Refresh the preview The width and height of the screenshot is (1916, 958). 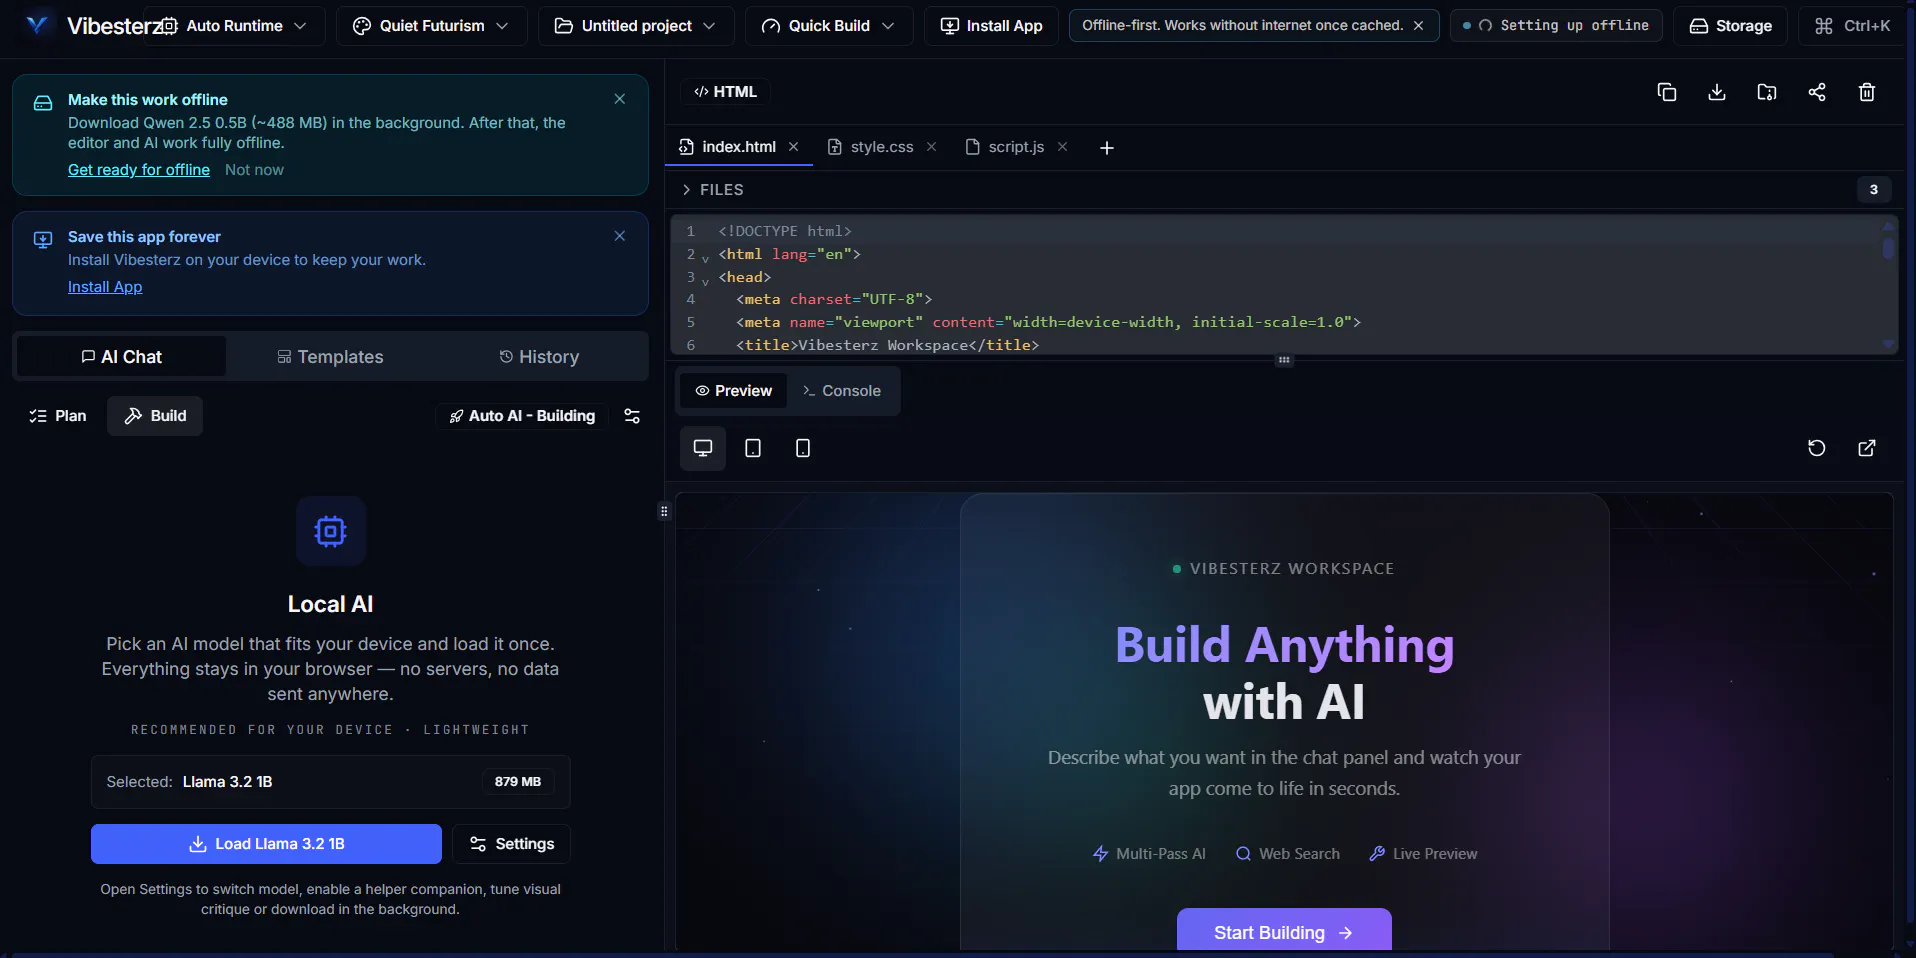1817,448
